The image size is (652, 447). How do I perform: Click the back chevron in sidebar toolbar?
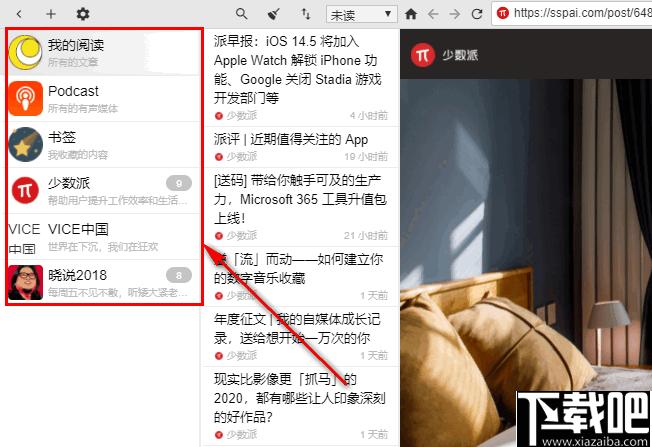coord(19,14)
